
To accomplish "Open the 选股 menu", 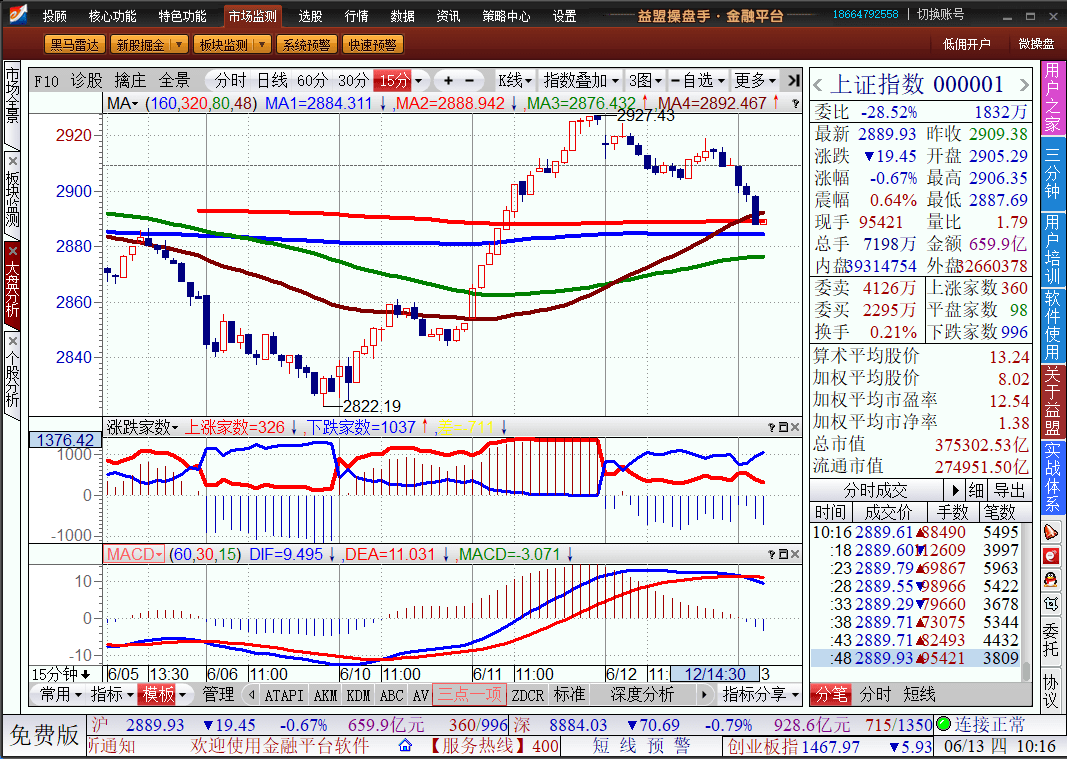I will tap(310, 16).
